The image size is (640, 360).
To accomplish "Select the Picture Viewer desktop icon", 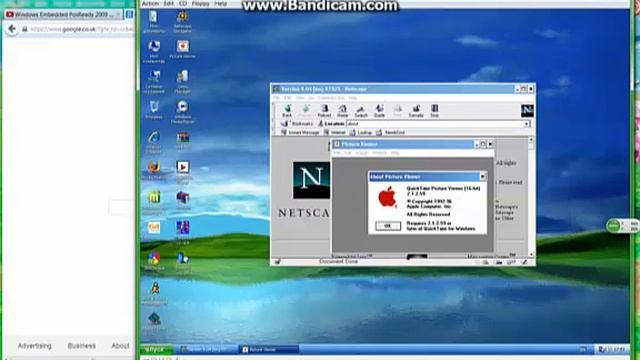I will coord(182,49).
